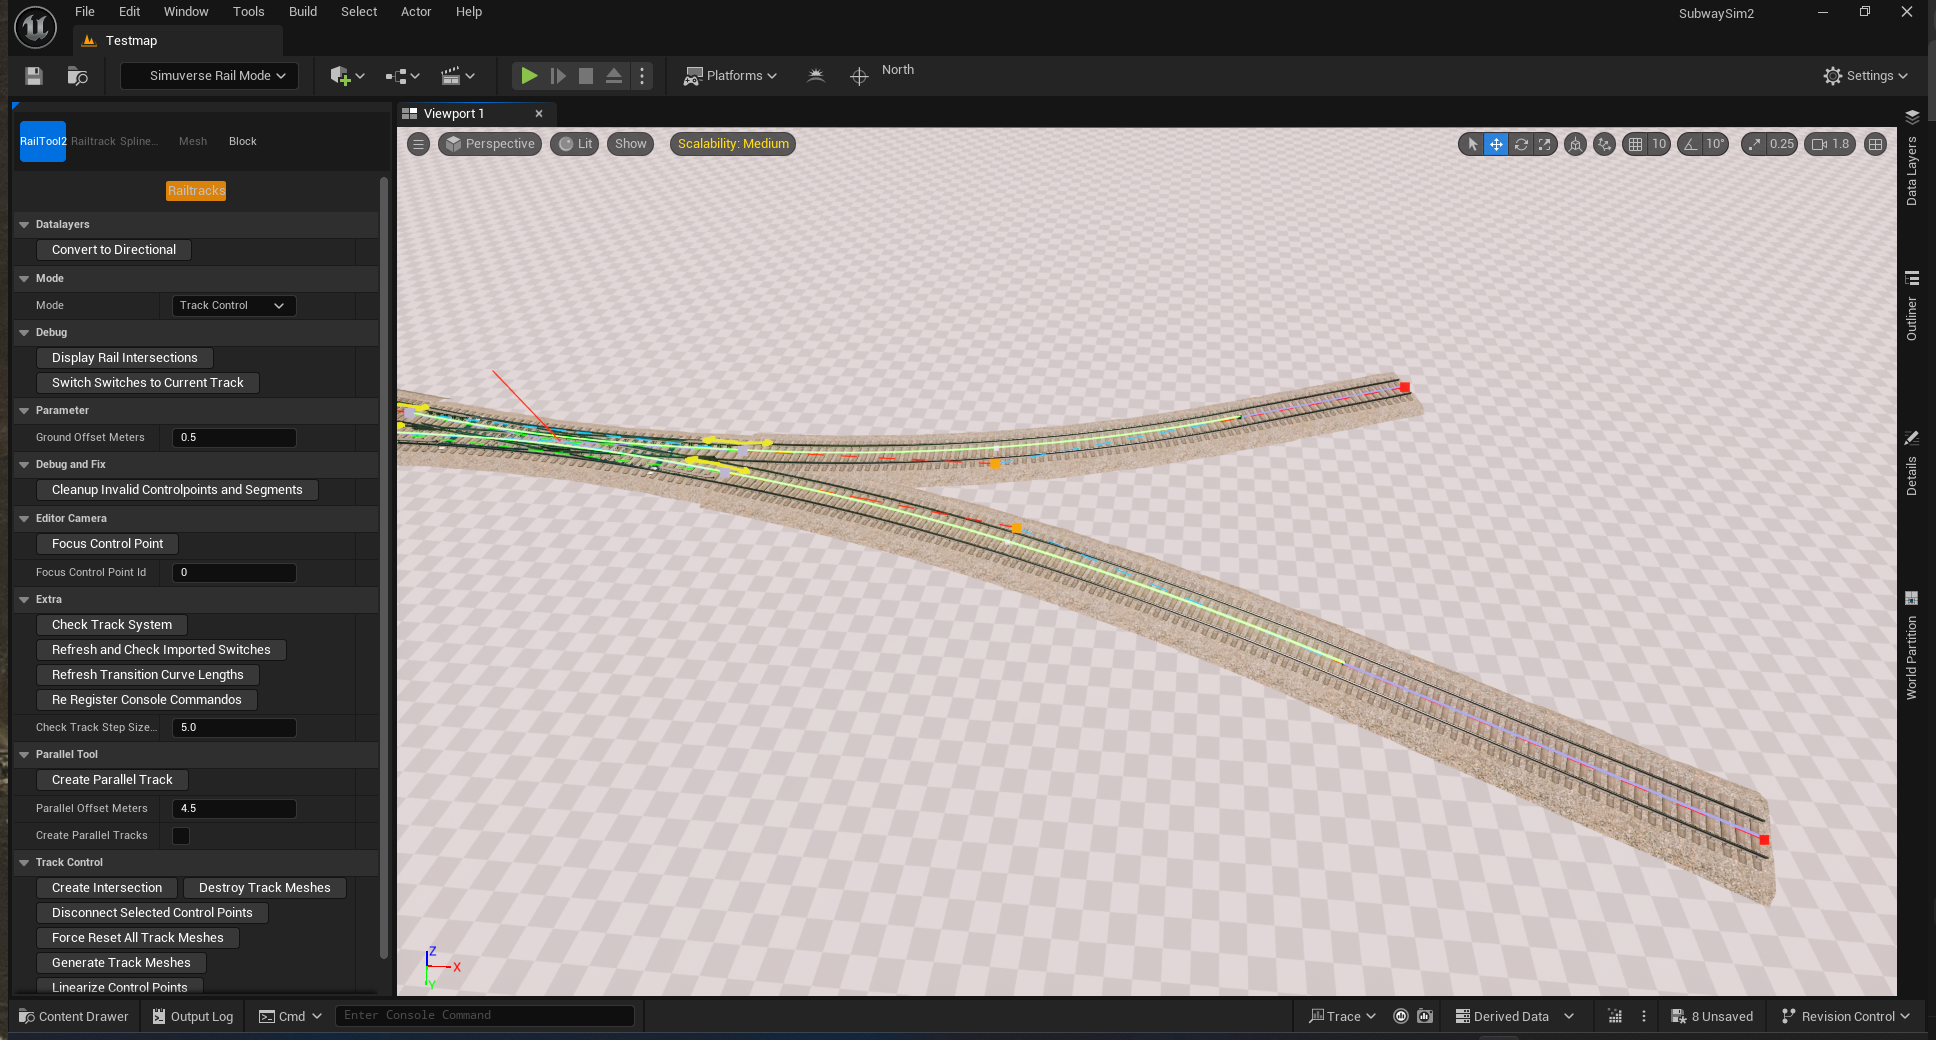Activate the select objects cursor tool
The width and height of the screenshot is (1936, 1040).
coord(1472,144)
